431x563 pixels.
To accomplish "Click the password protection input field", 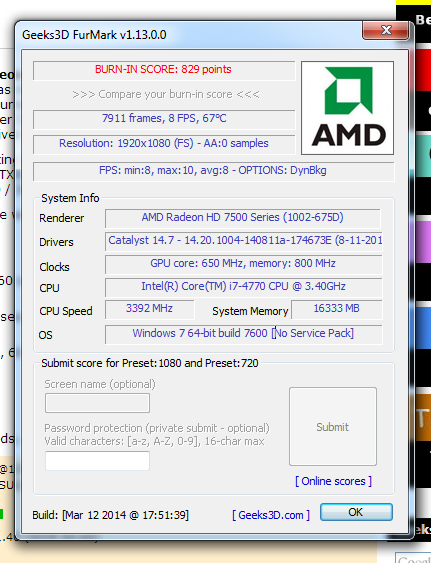I will point(97,461).
